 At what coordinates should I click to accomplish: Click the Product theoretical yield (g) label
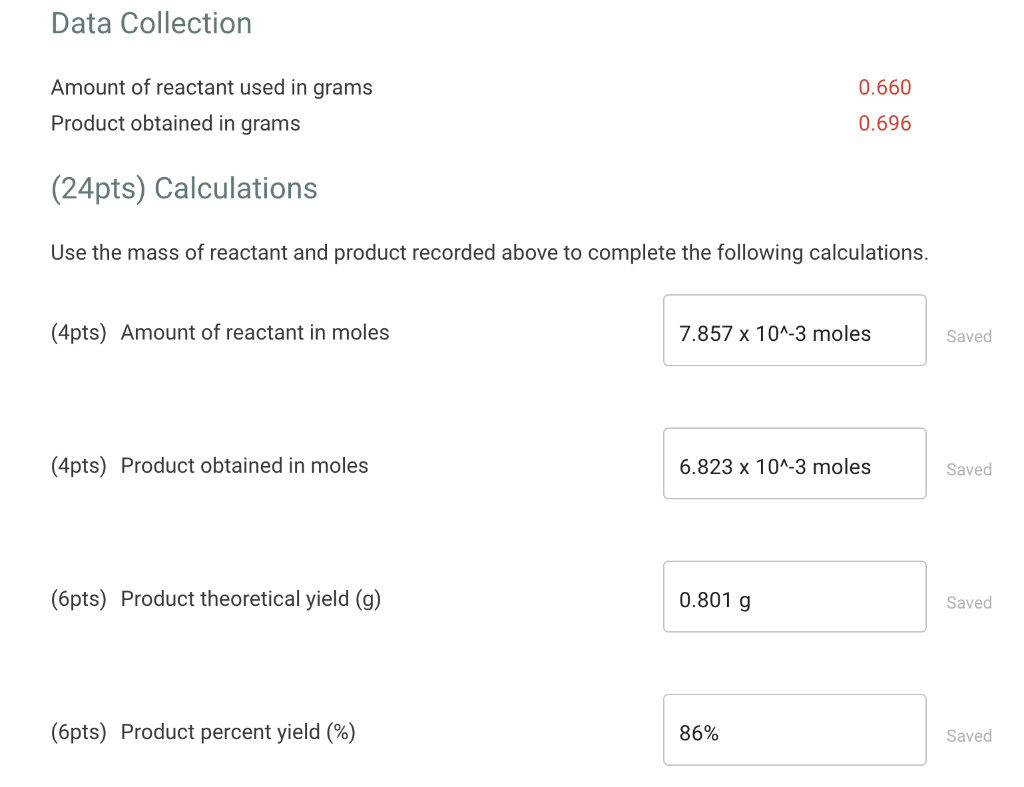(x=250, y=598)
